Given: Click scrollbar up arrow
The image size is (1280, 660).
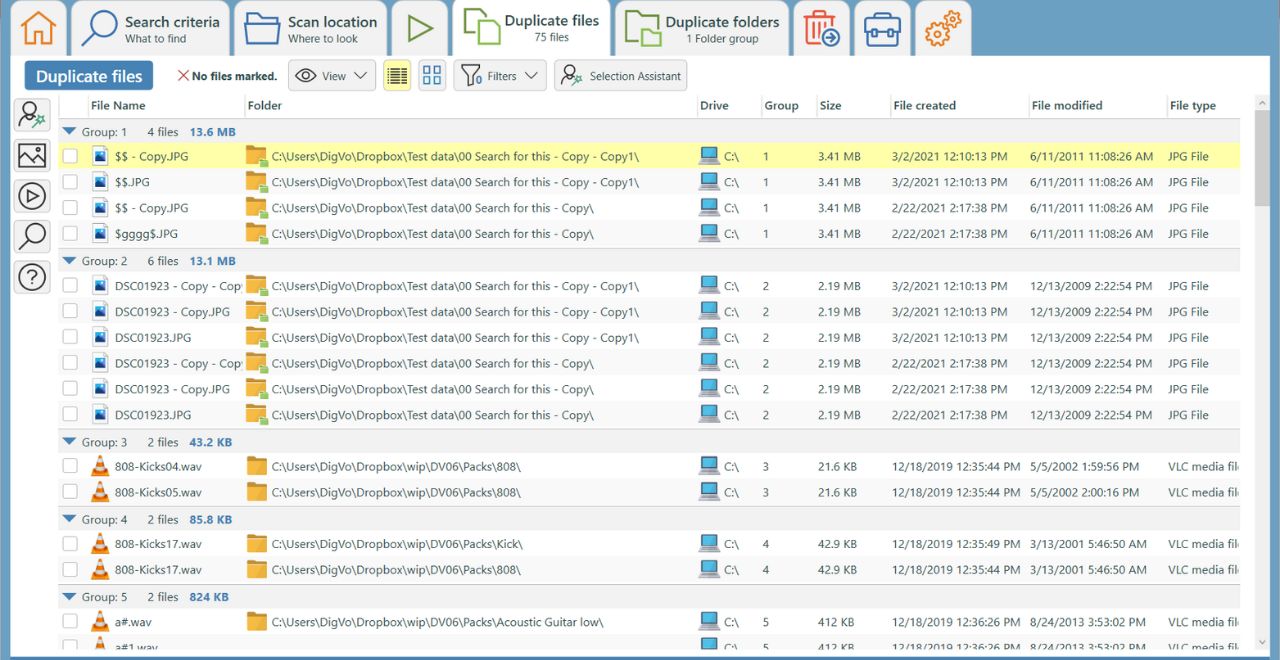Looking at the screenshot, I should click(1262, 103).
